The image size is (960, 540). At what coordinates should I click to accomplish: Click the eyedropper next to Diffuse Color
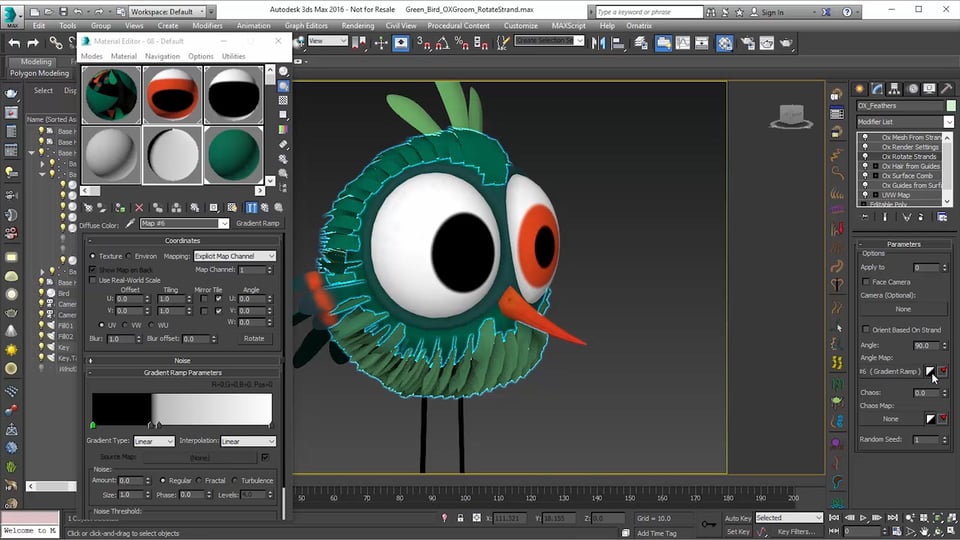point(130,223)
